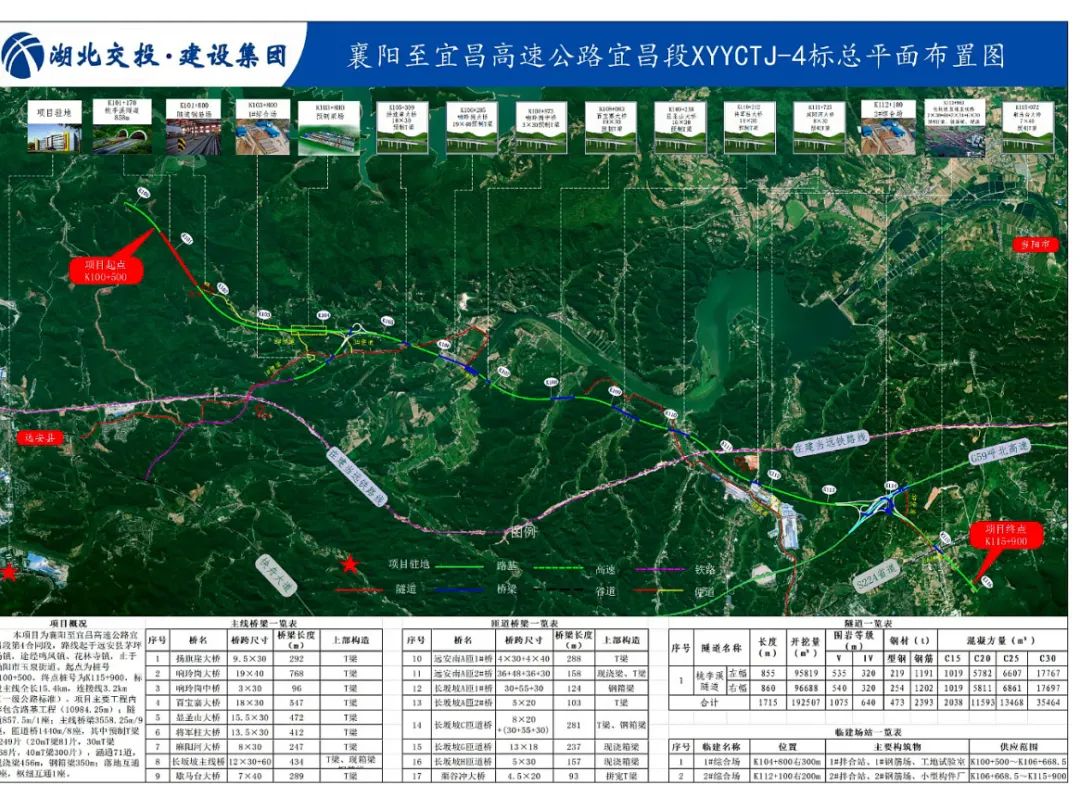The height and width of the screenshot is (810, 1080).
Task: Click the 桥梁长度 header in 主线桥梁 table
Action: pyautogui.click(x=296, y=640)
